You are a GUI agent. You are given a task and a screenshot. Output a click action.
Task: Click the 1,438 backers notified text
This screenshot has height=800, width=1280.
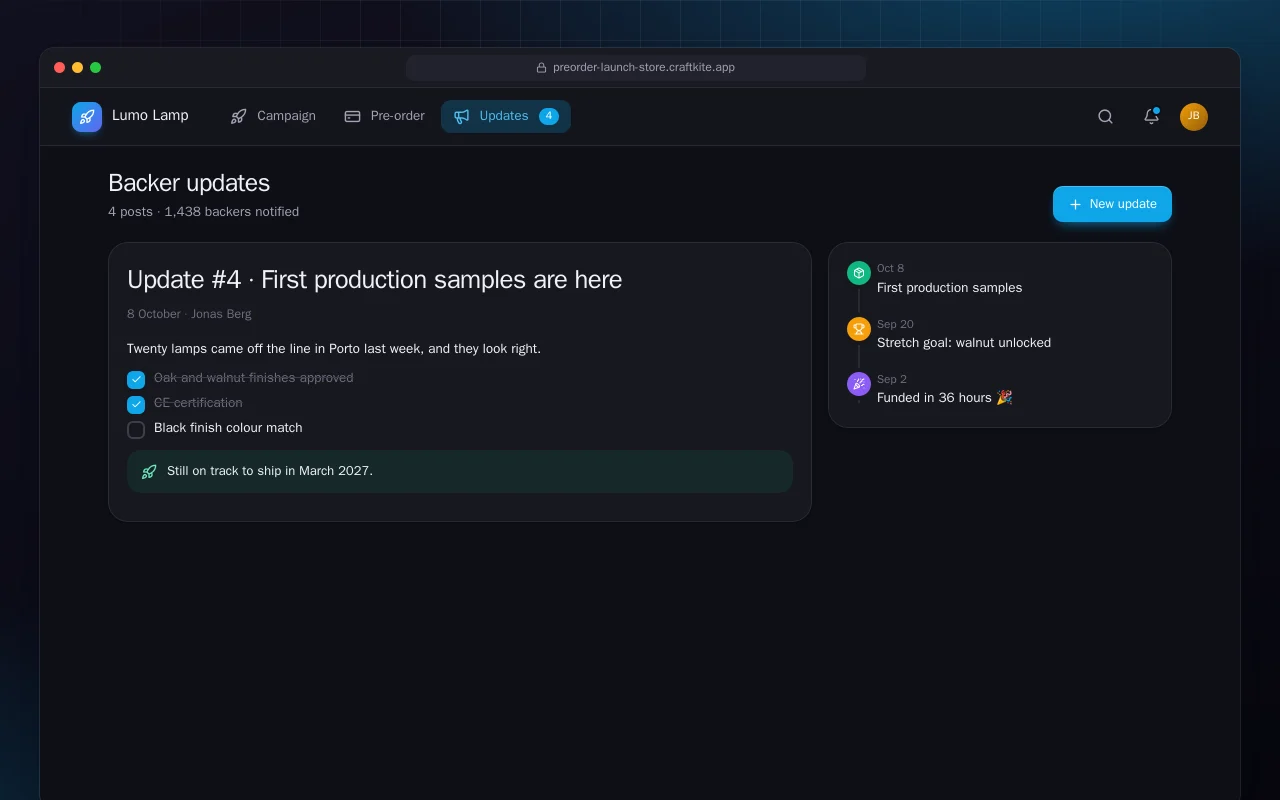point(232,212)
